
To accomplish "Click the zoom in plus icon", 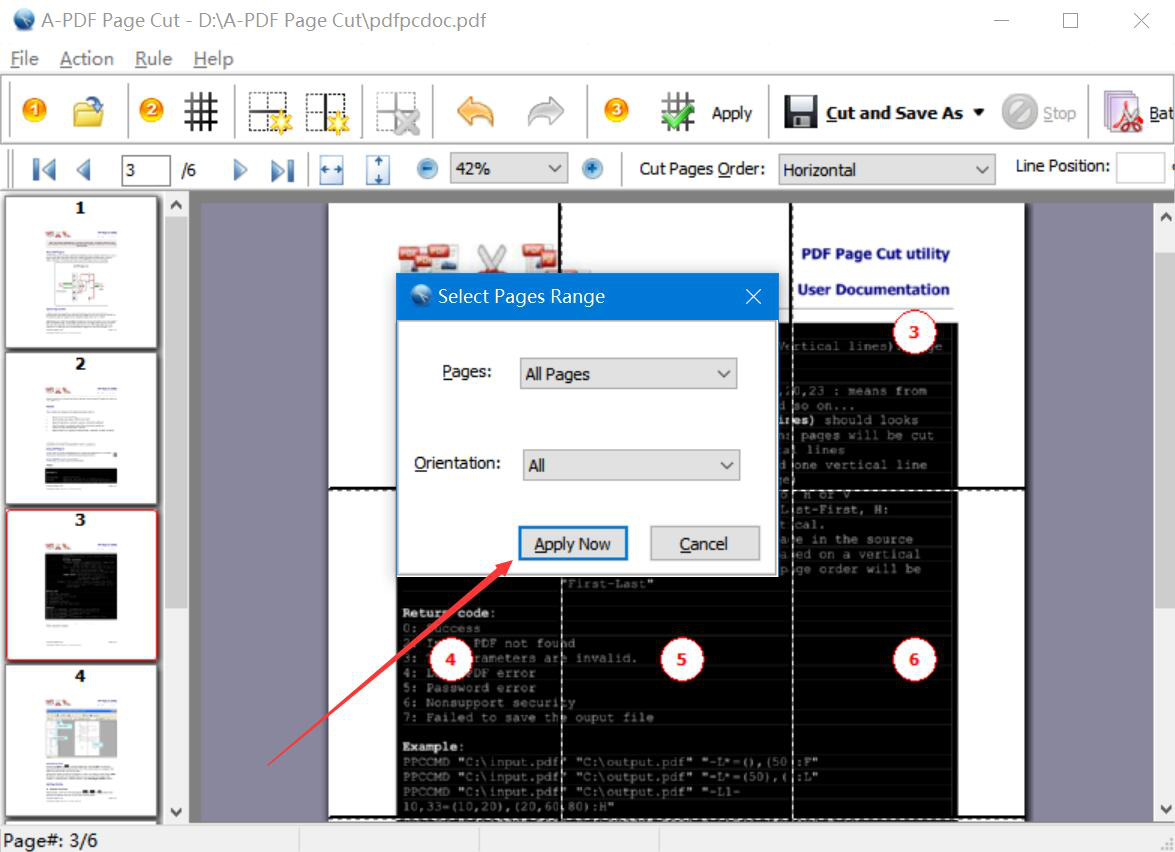I will pyautogui.click(x=592, y=169).
